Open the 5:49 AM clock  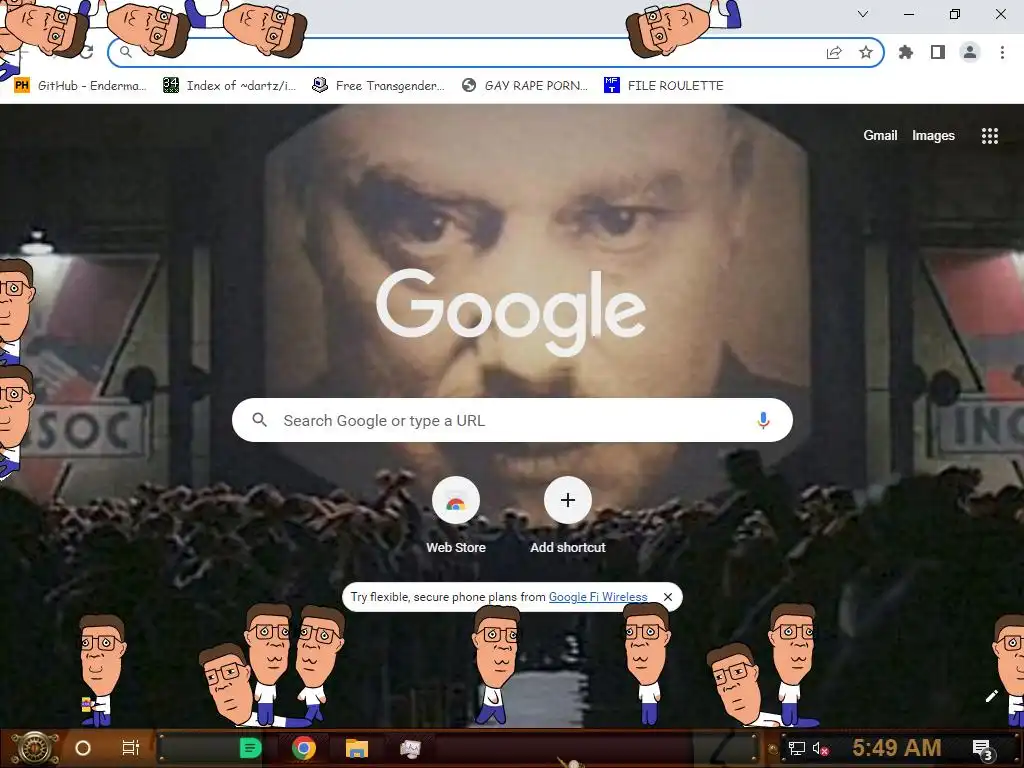click(897, 748)
